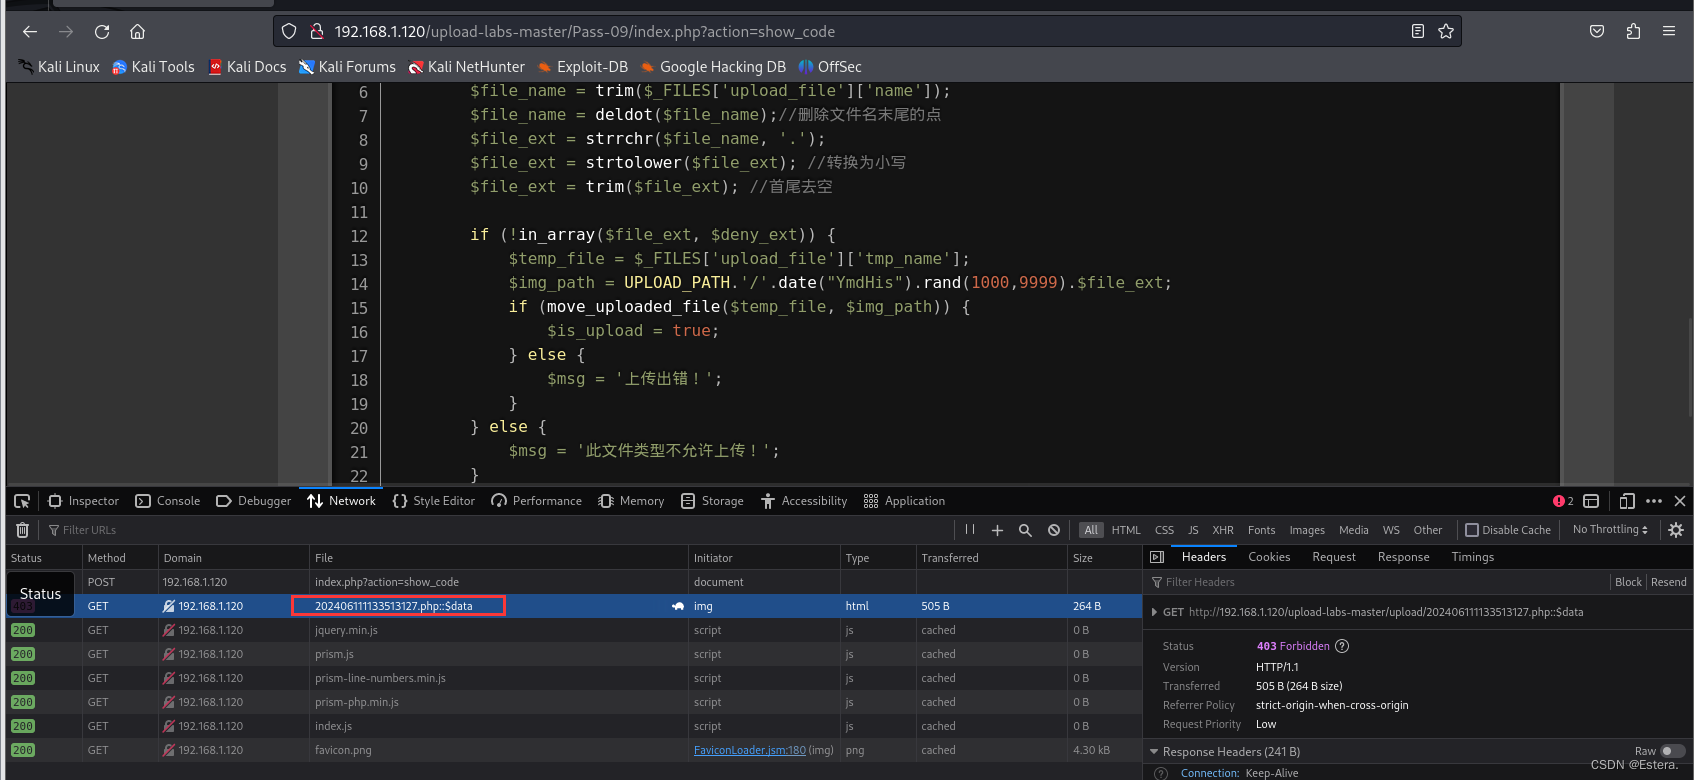Show site information shield icon
This screenshot has width=1694, height=780.
coord(289,32)
